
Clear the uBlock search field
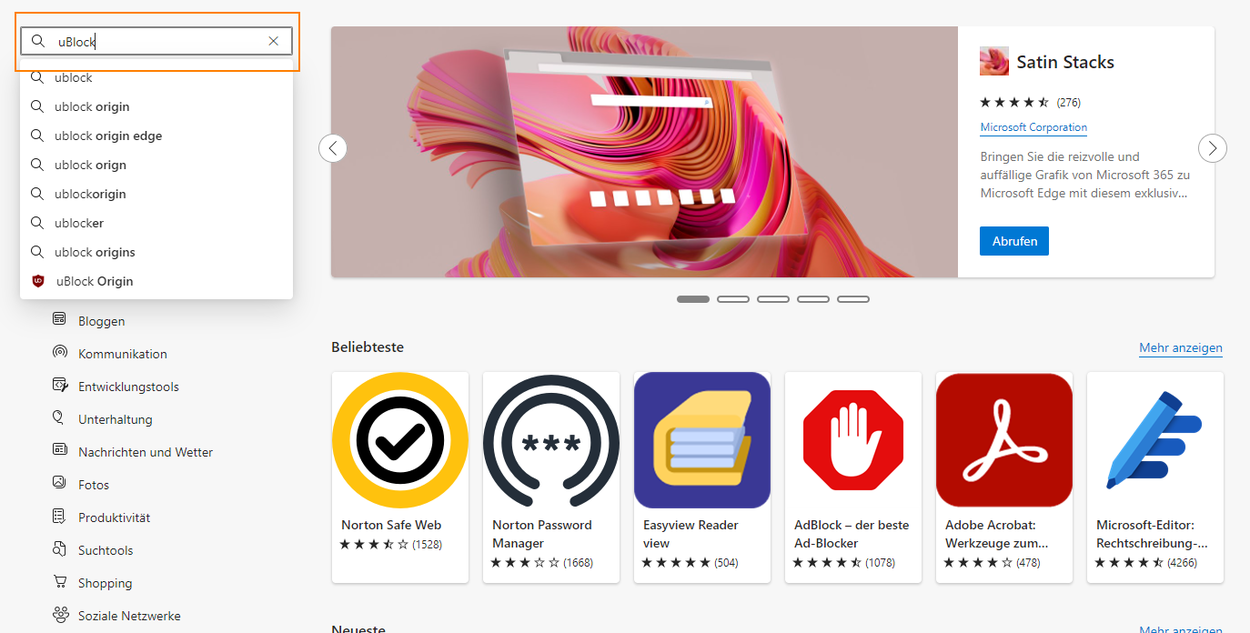coord(273,41)
